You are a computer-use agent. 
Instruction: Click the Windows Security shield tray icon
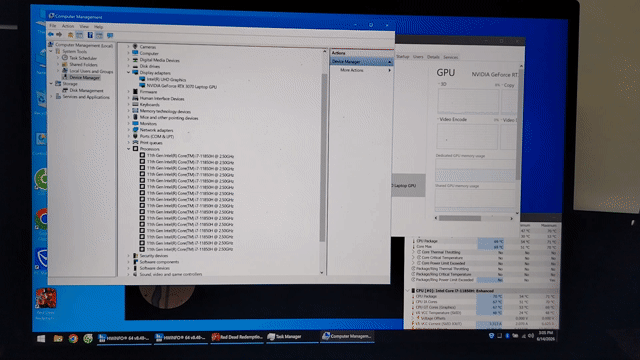coord(491,336)
